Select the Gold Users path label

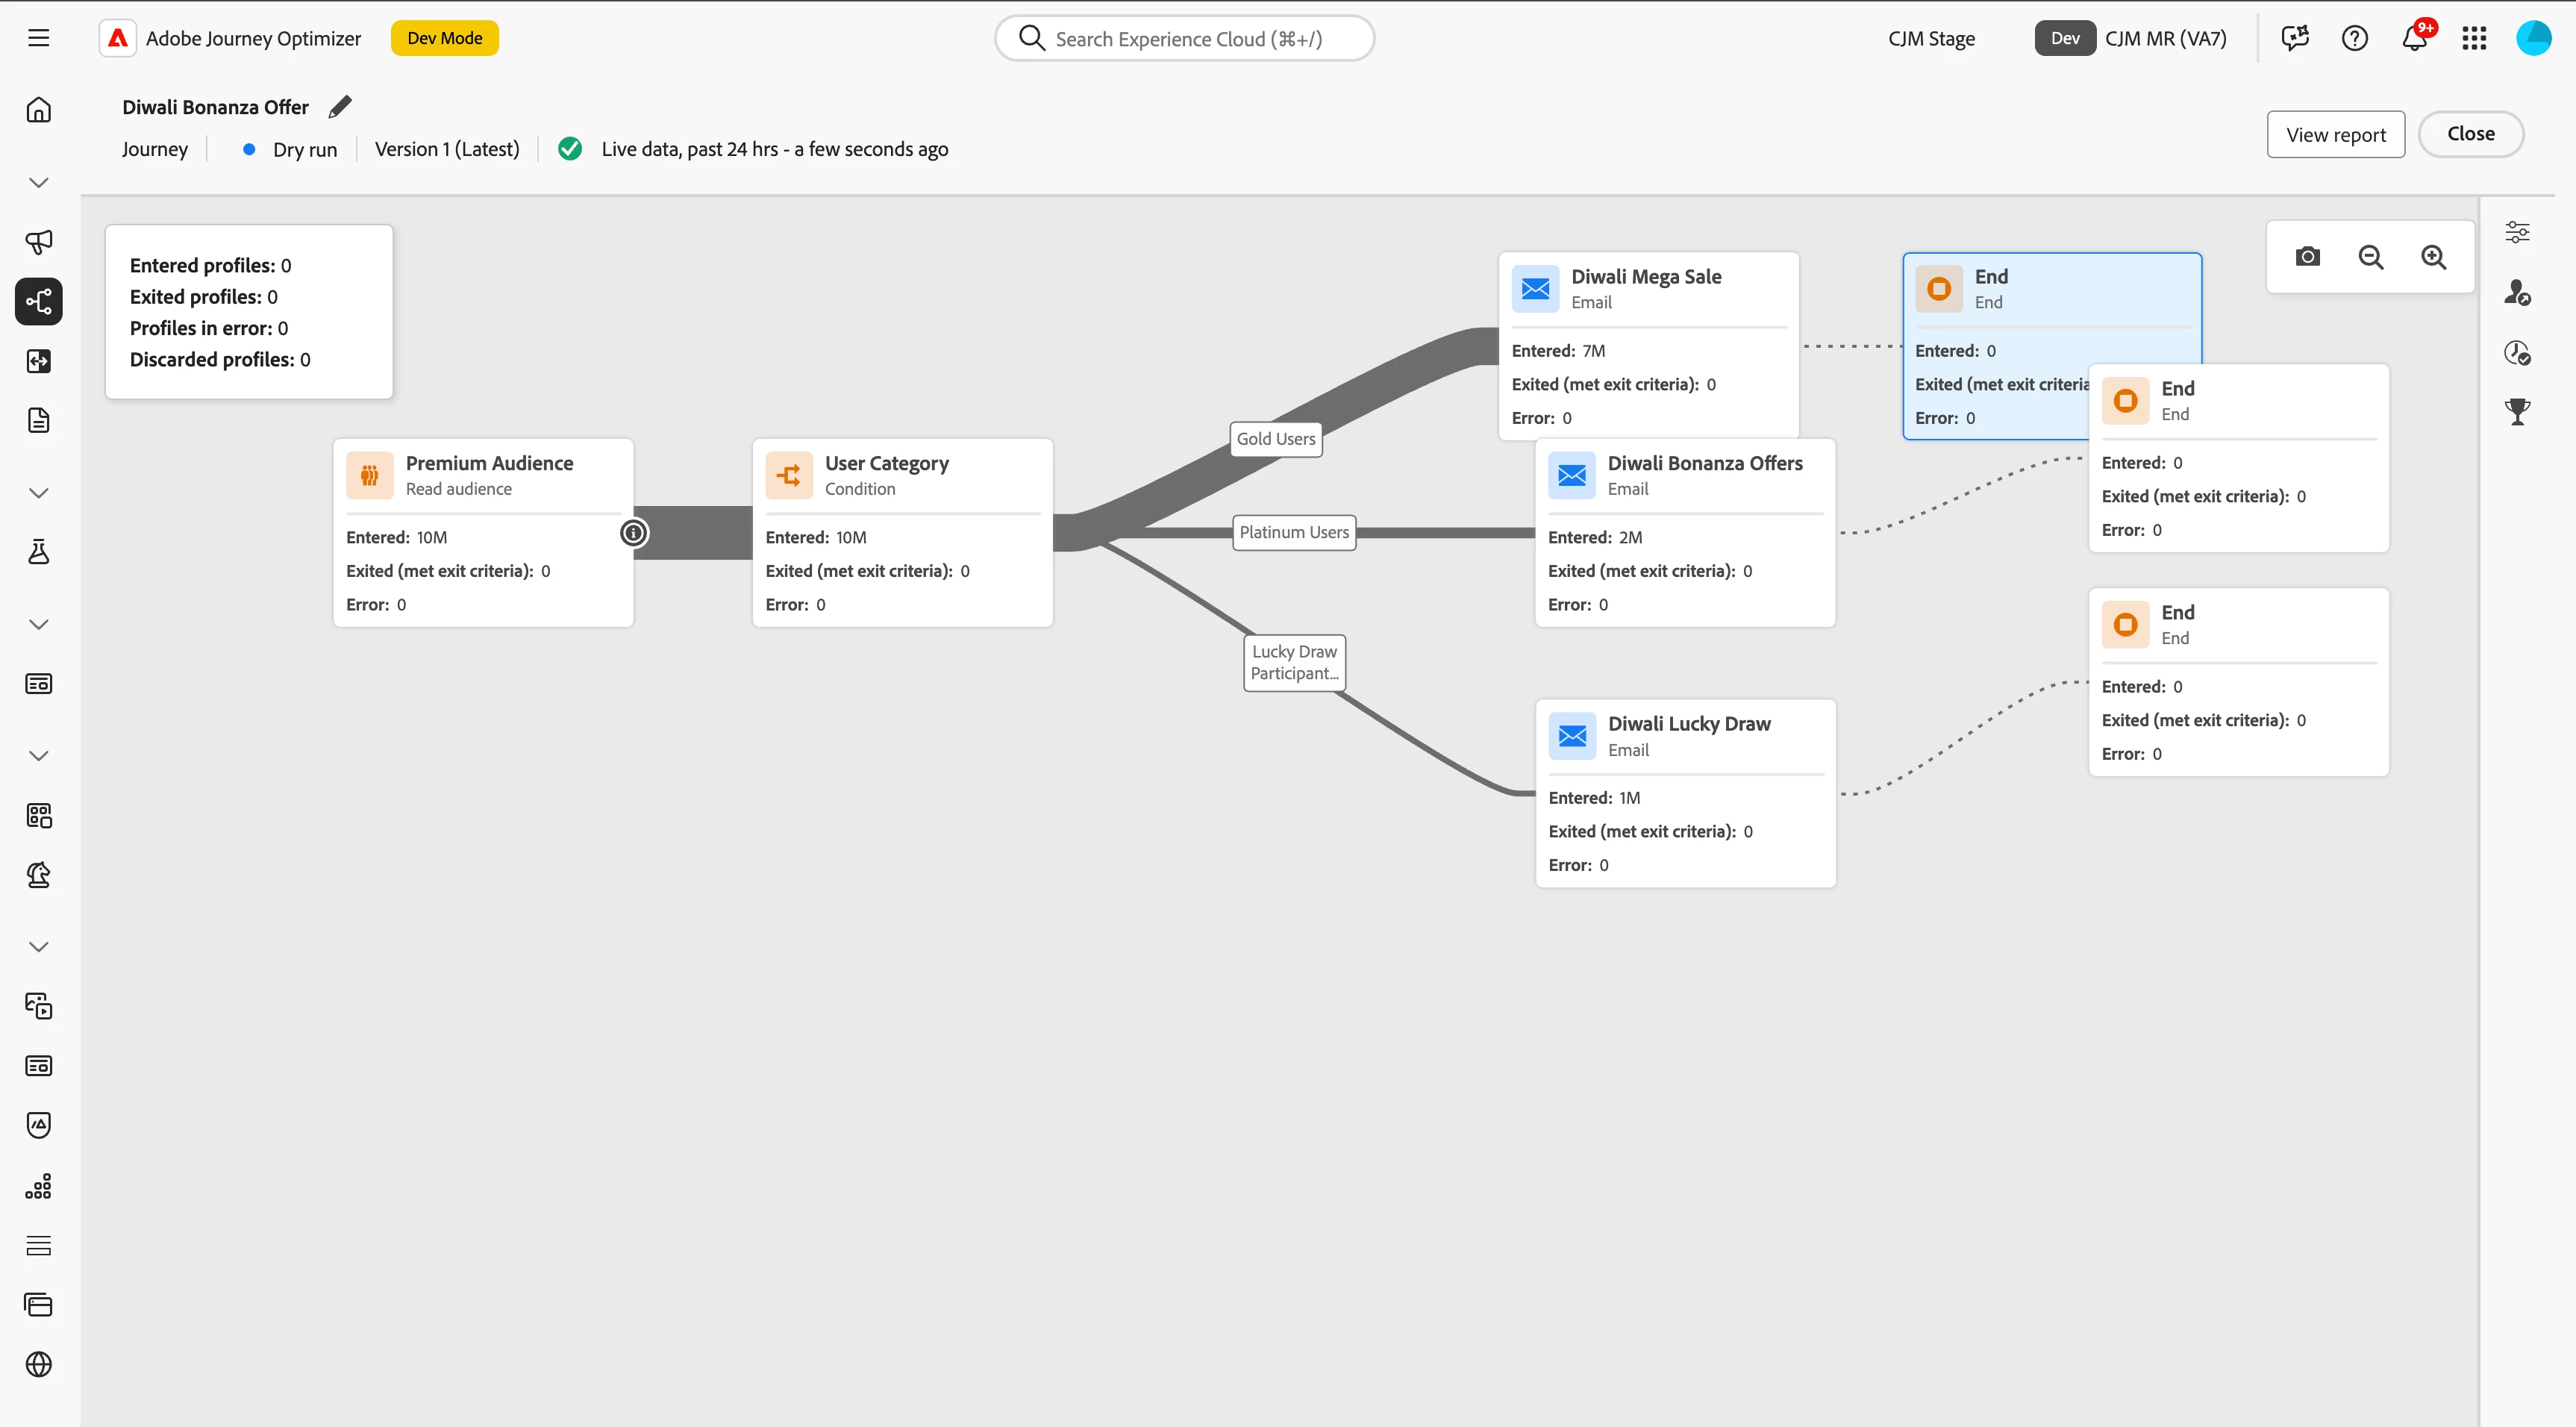point(1275,439)
